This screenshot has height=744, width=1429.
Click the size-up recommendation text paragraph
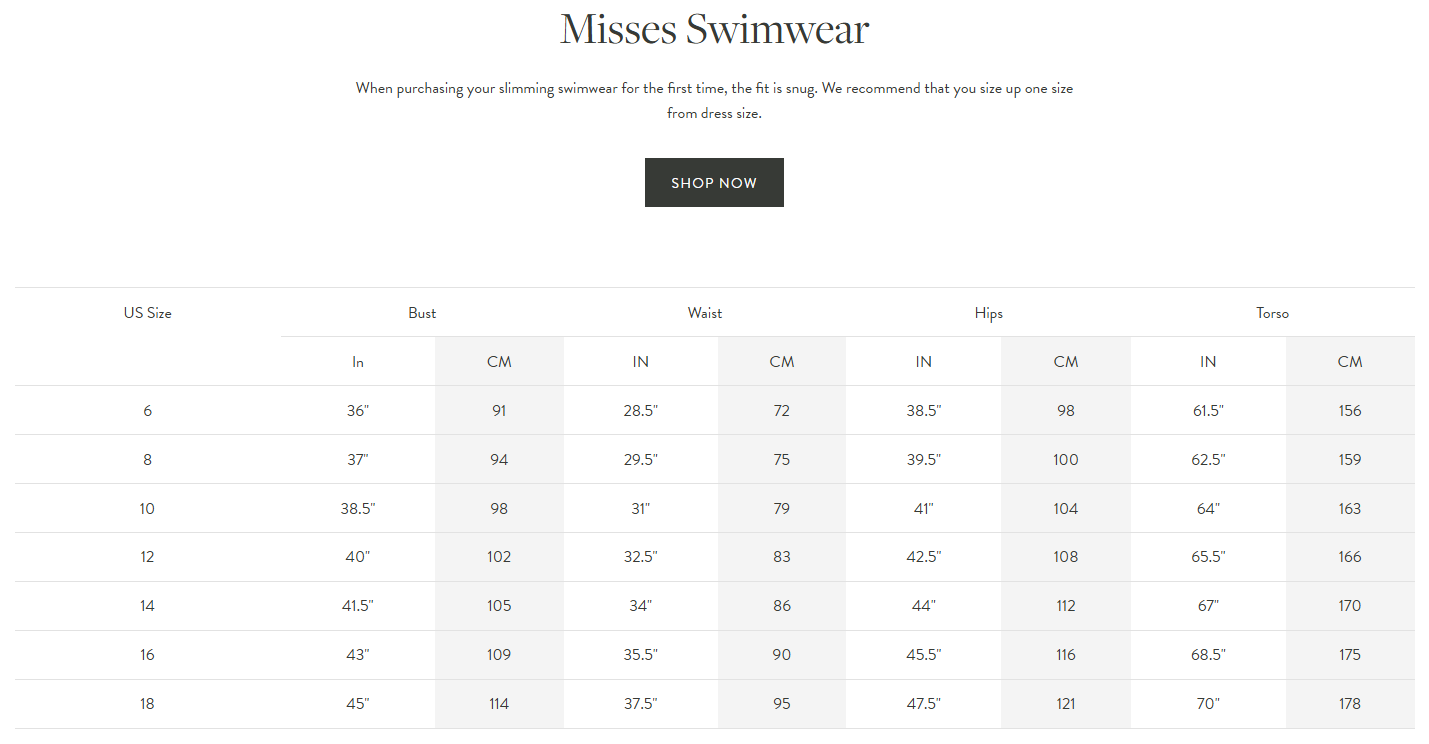[x=713, y=100]
